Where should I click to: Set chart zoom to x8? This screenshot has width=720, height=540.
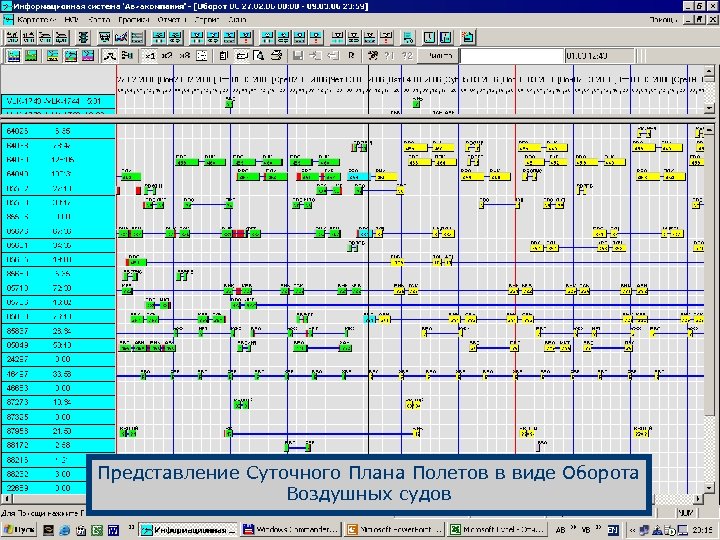point(184,56)
